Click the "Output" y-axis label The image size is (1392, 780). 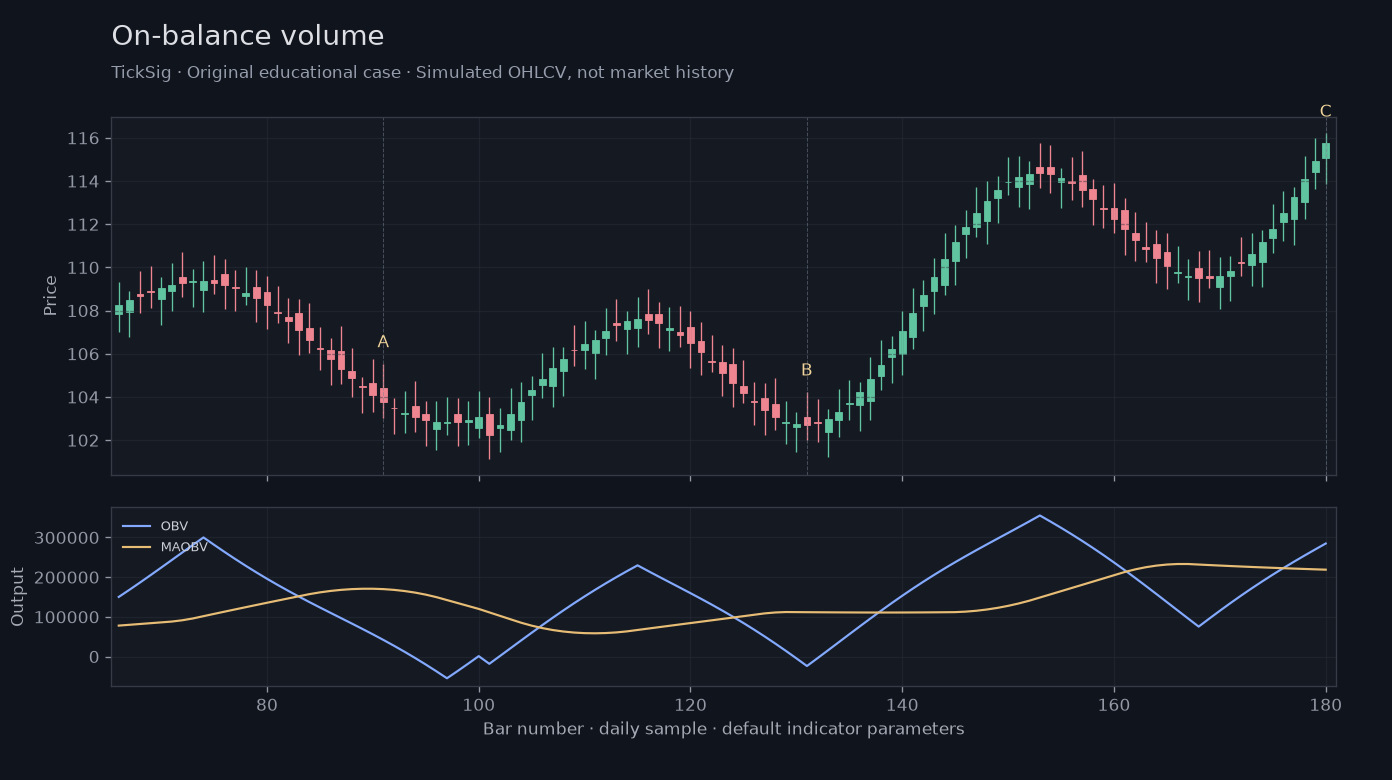(x=18, y=597)
